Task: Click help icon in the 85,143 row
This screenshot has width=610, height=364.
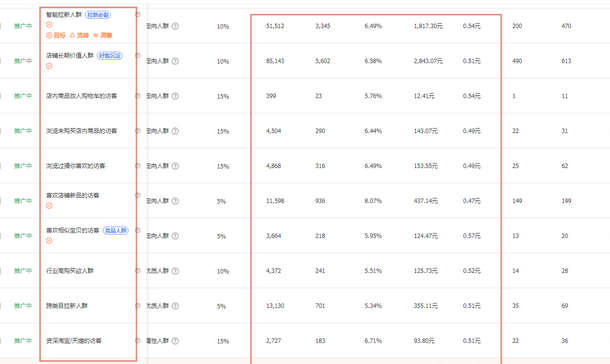Action: click(175, 61)
